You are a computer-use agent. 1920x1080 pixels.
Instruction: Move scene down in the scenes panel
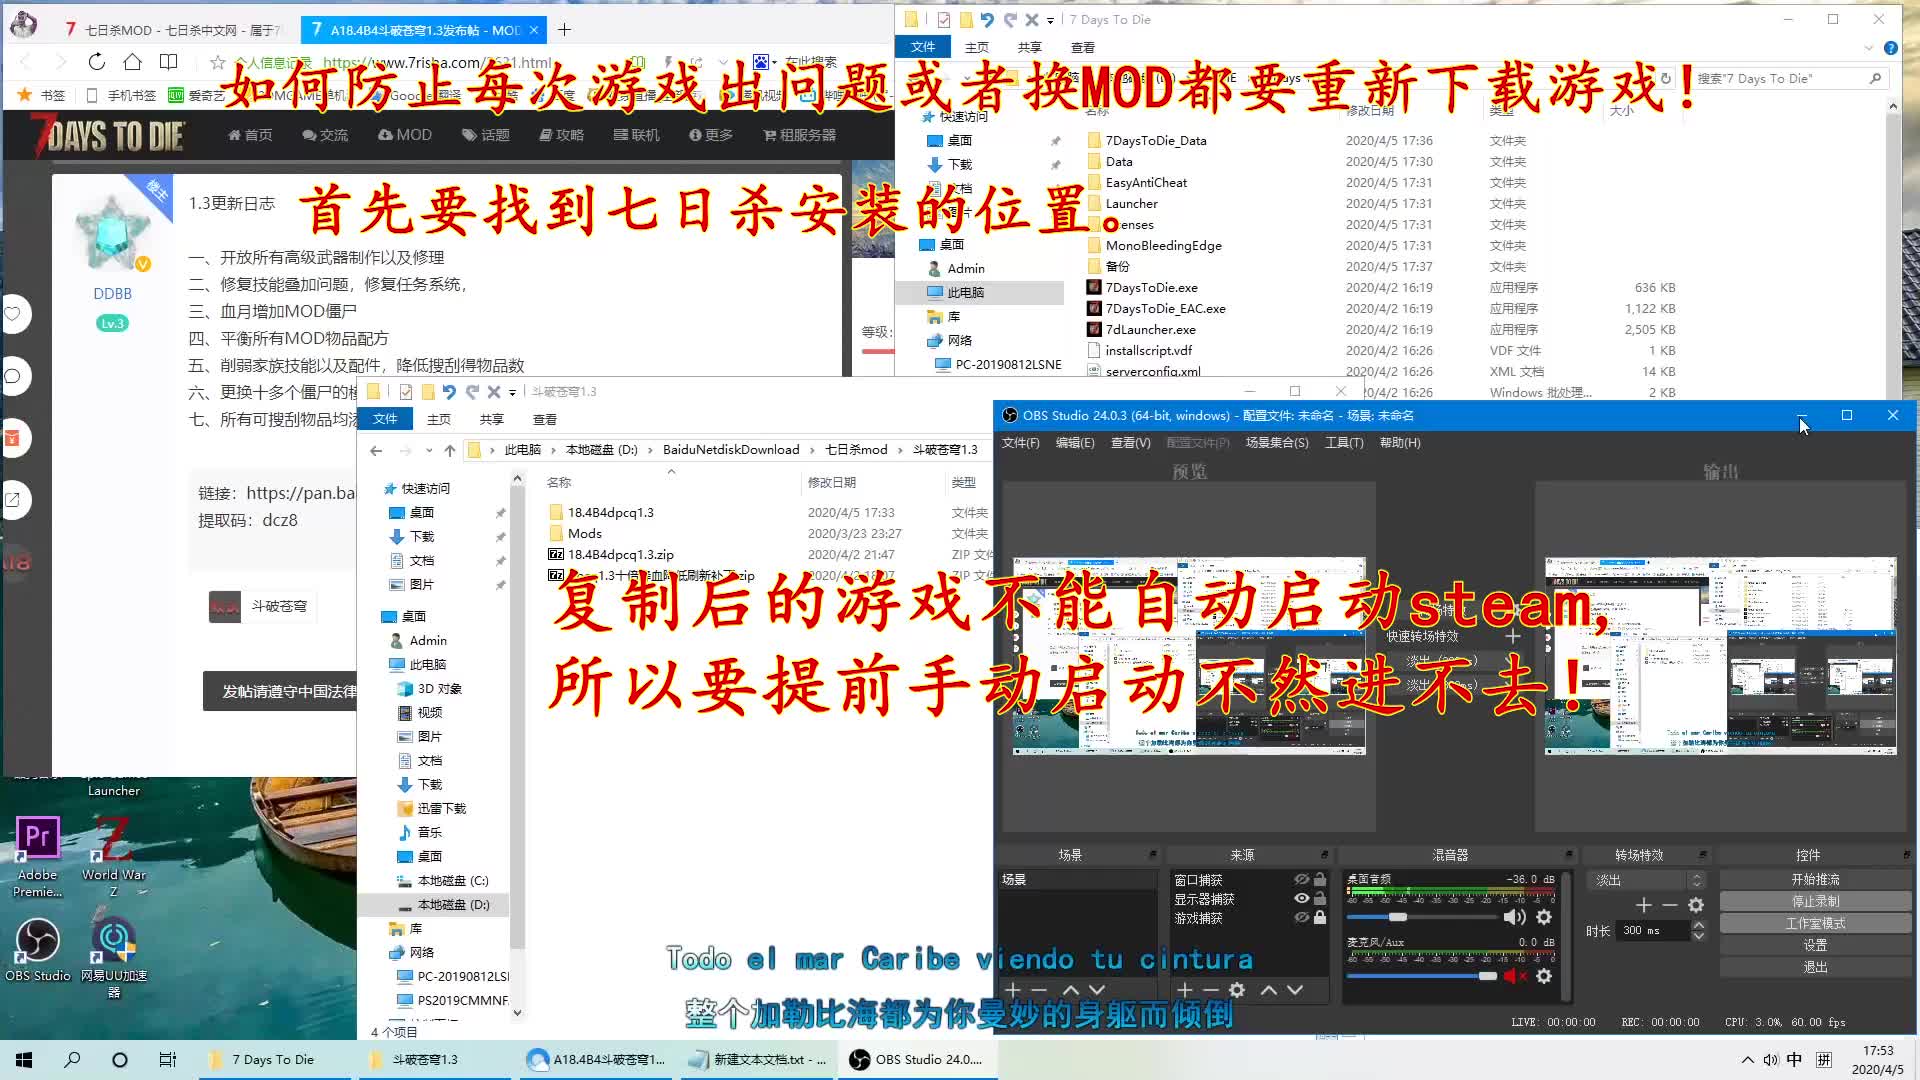pos(1097,990)
